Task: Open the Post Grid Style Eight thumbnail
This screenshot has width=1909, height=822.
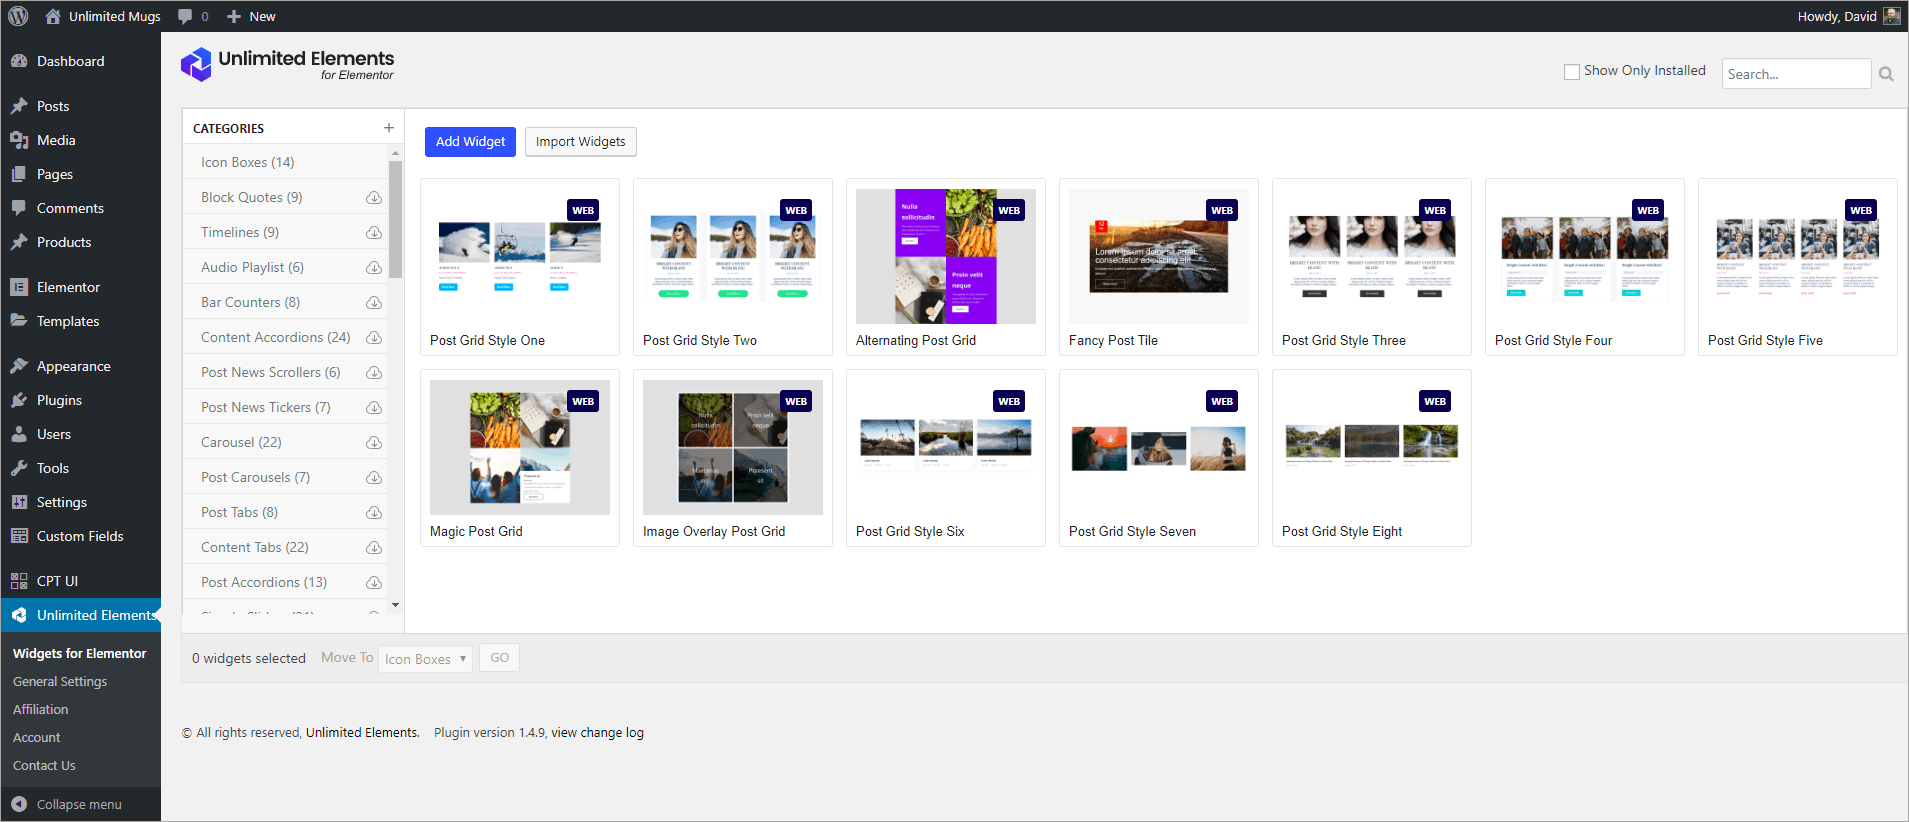Action: tap(1372, 447)
